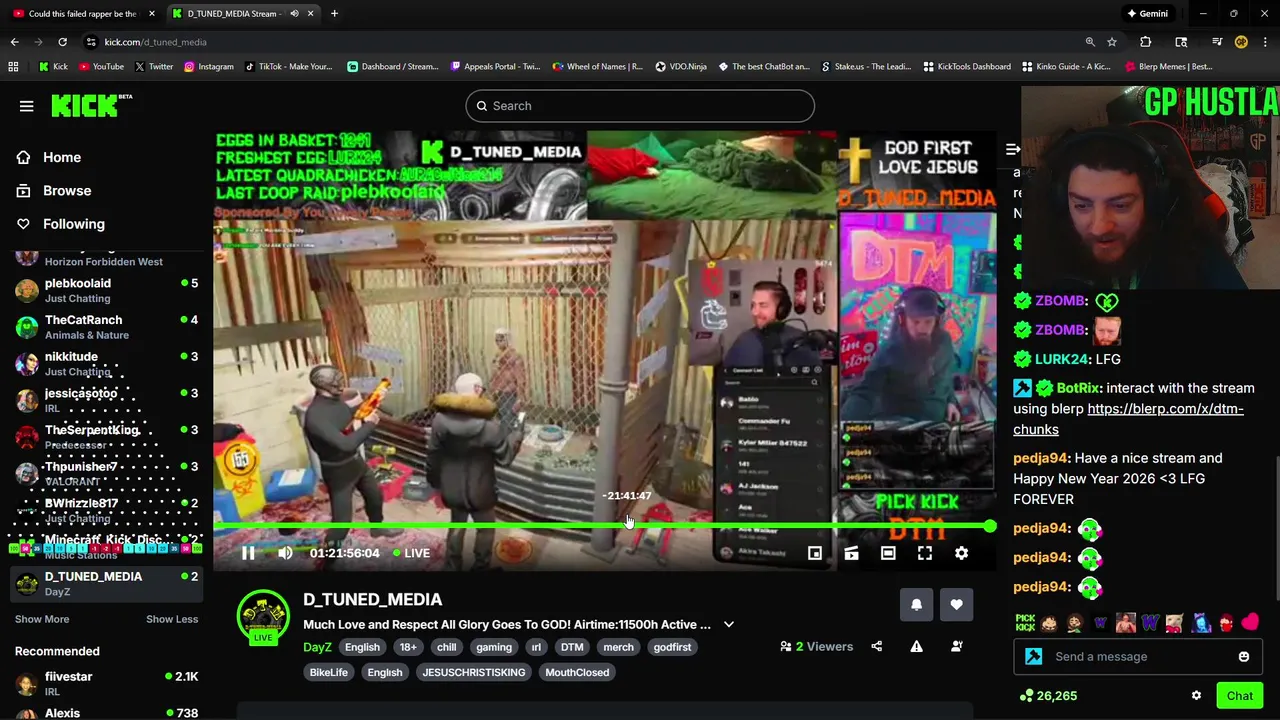
Task: Jump to LIVE in the player
Action: point(411,553)
